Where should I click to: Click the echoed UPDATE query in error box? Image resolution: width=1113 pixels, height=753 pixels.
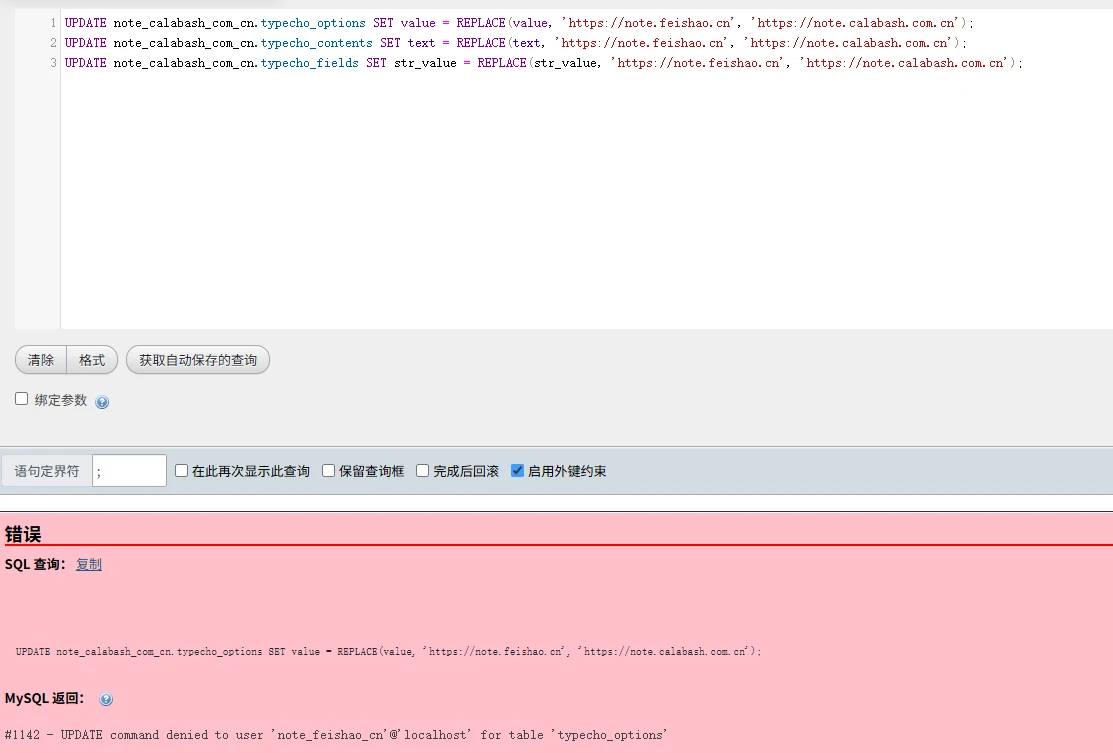click(x=388, y=652)
